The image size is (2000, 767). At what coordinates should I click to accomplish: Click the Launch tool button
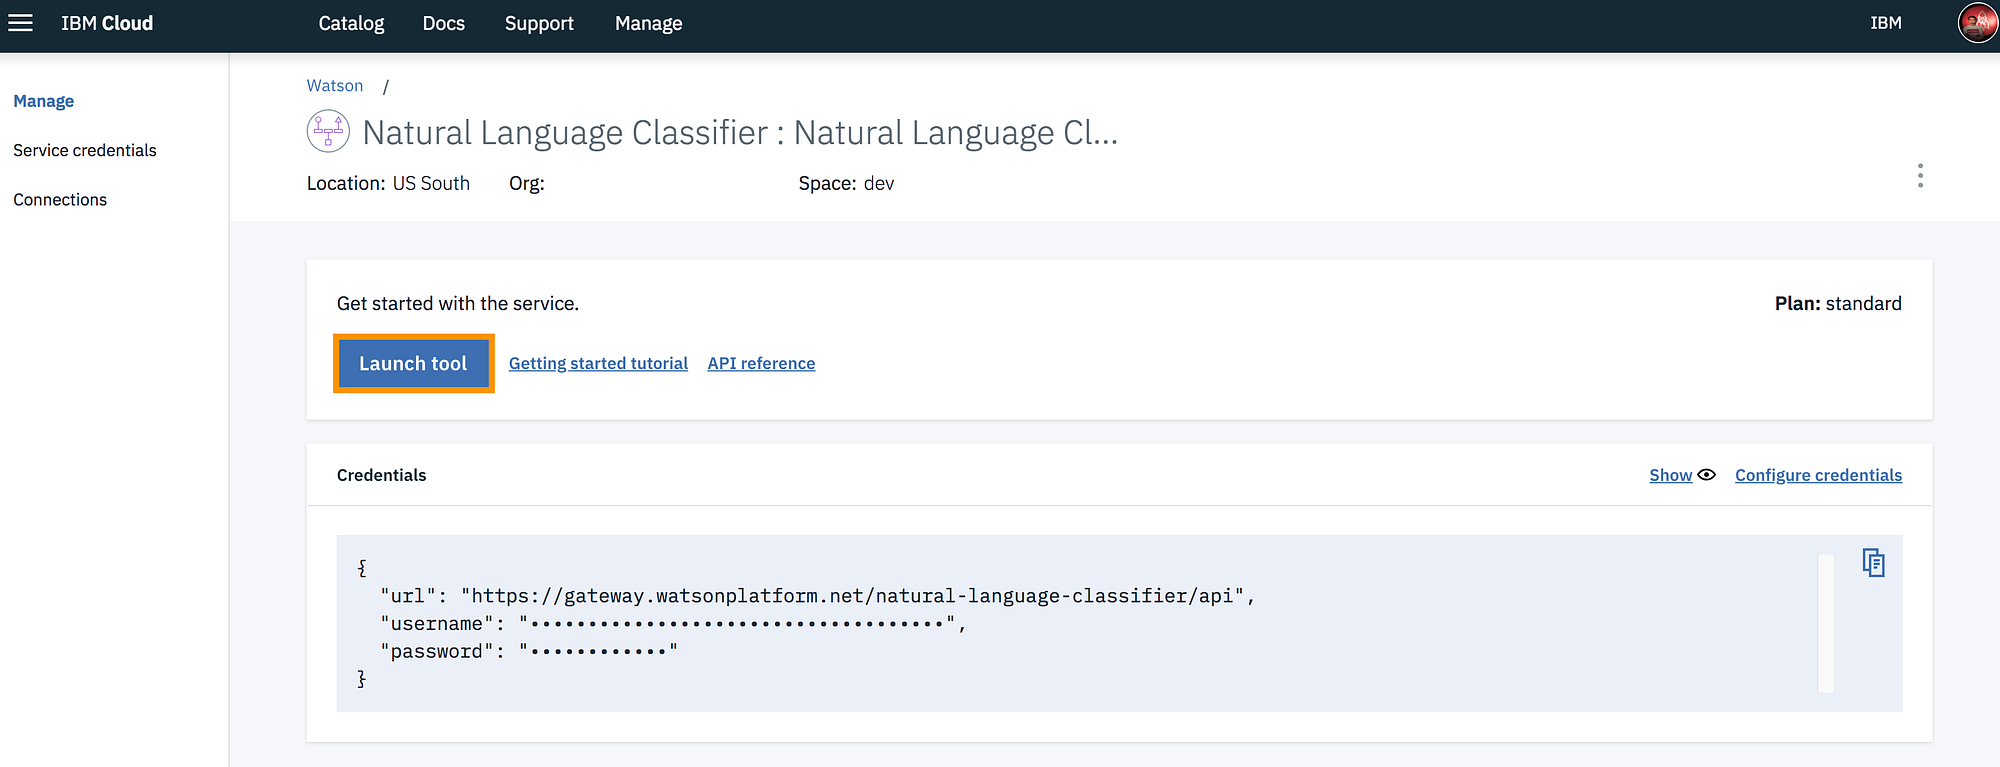413,363
